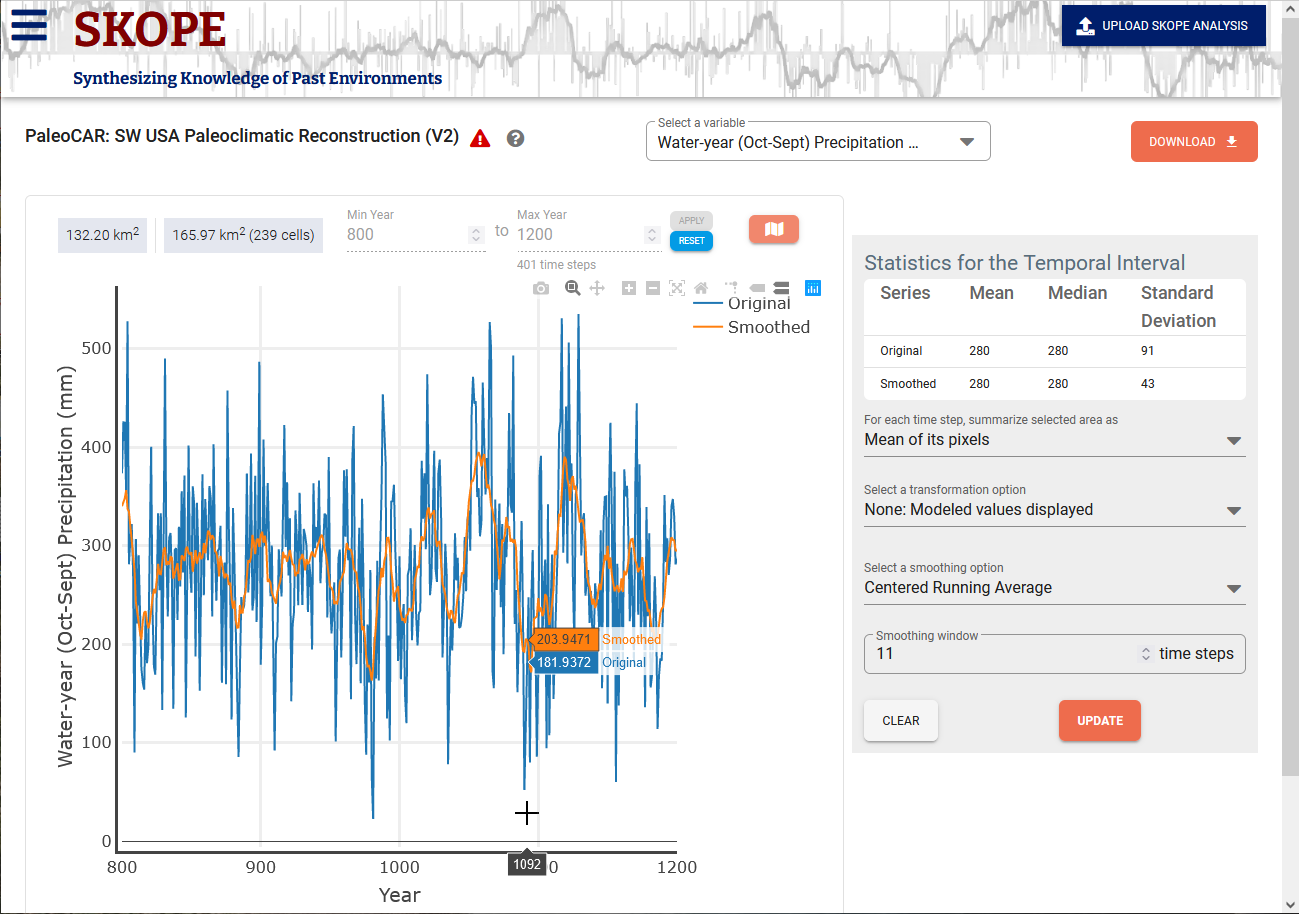
Task: Click the 500 tick label on y-axis
Action: tap(96, 348)
